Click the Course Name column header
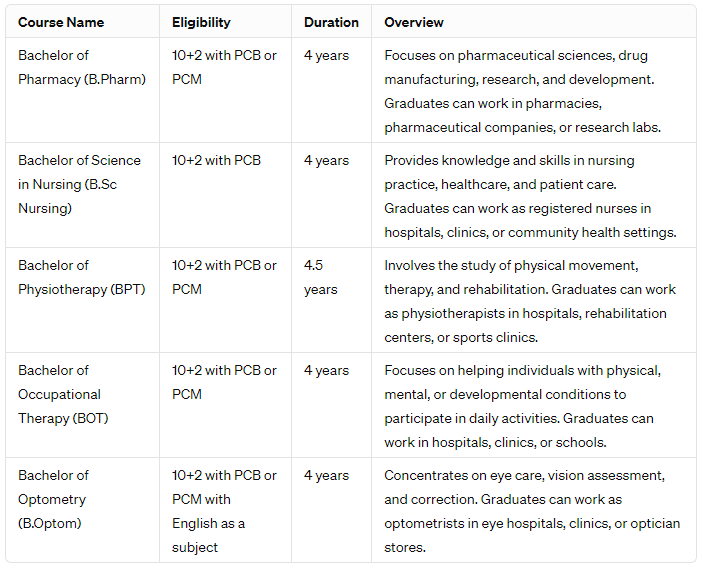Viewport: 703px width, 568px height. click(61, 22)
